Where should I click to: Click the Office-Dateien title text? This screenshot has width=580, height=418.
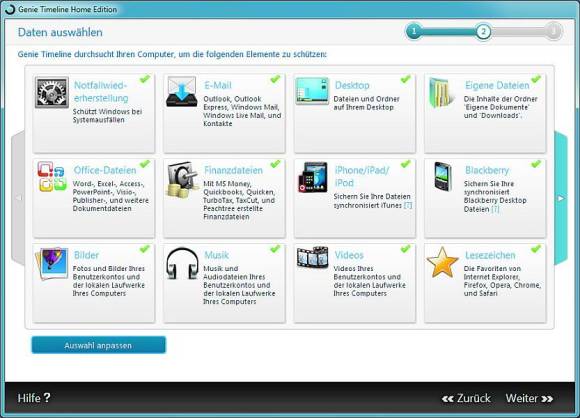click(x=105, y=170)
